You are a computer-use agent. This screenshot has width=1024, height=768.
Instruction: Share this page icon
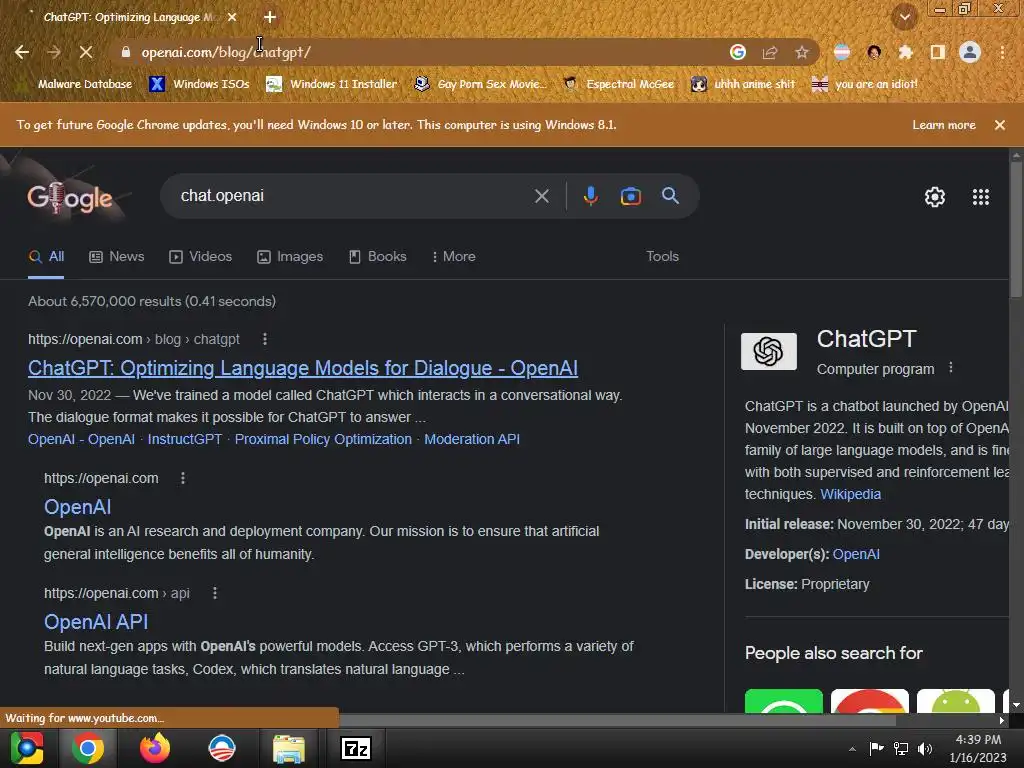click(770, 52)
